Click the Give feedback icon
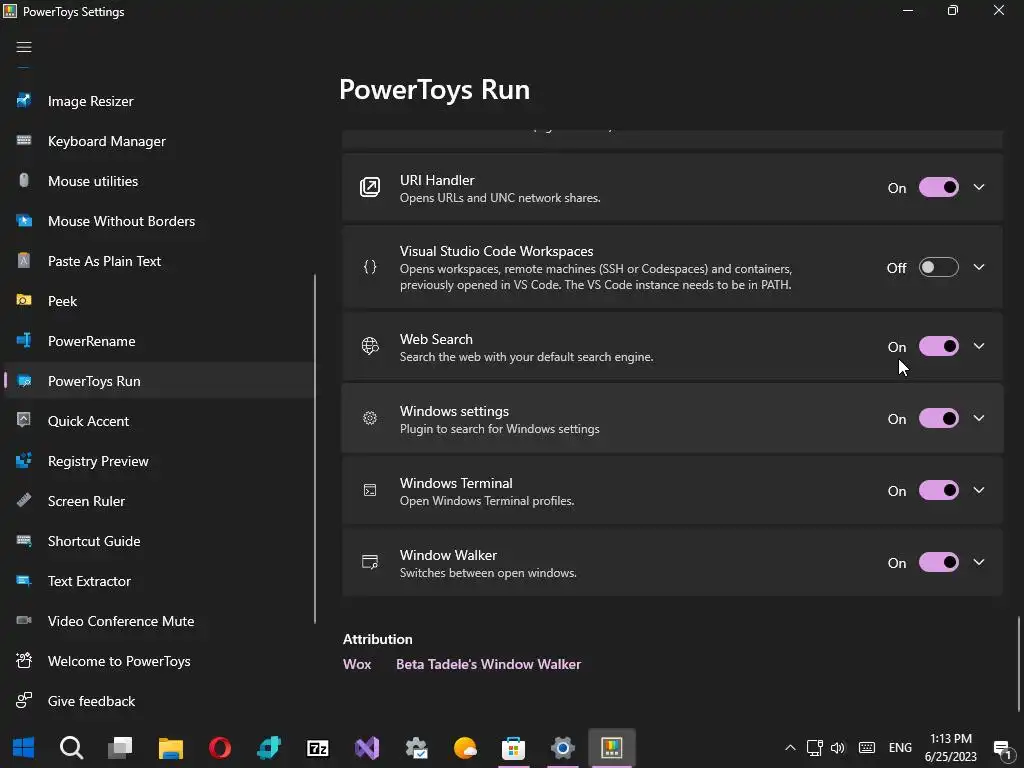Viewport: 1024px width, 768px height. point(24,700)
